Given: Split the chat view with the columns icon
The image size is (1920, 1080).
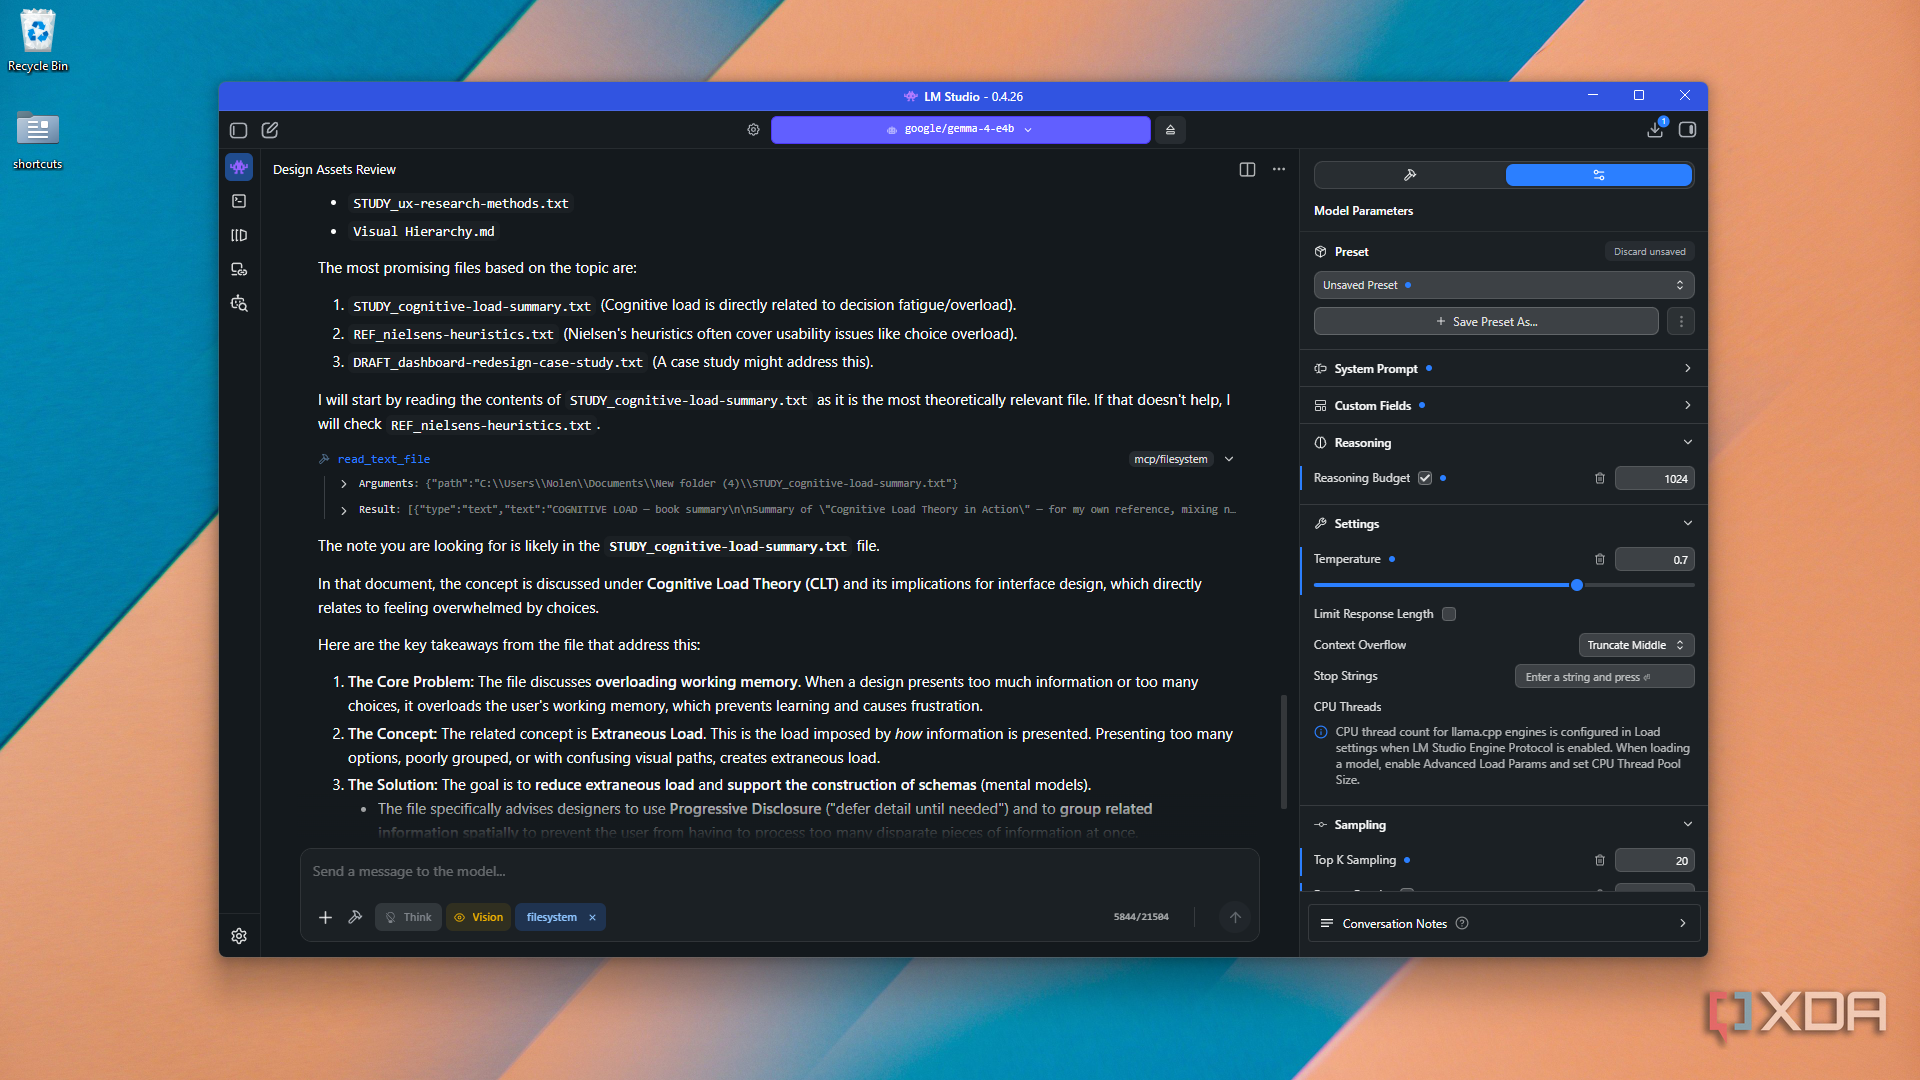Looking at the screenshot, I should tap(1247, 169).
